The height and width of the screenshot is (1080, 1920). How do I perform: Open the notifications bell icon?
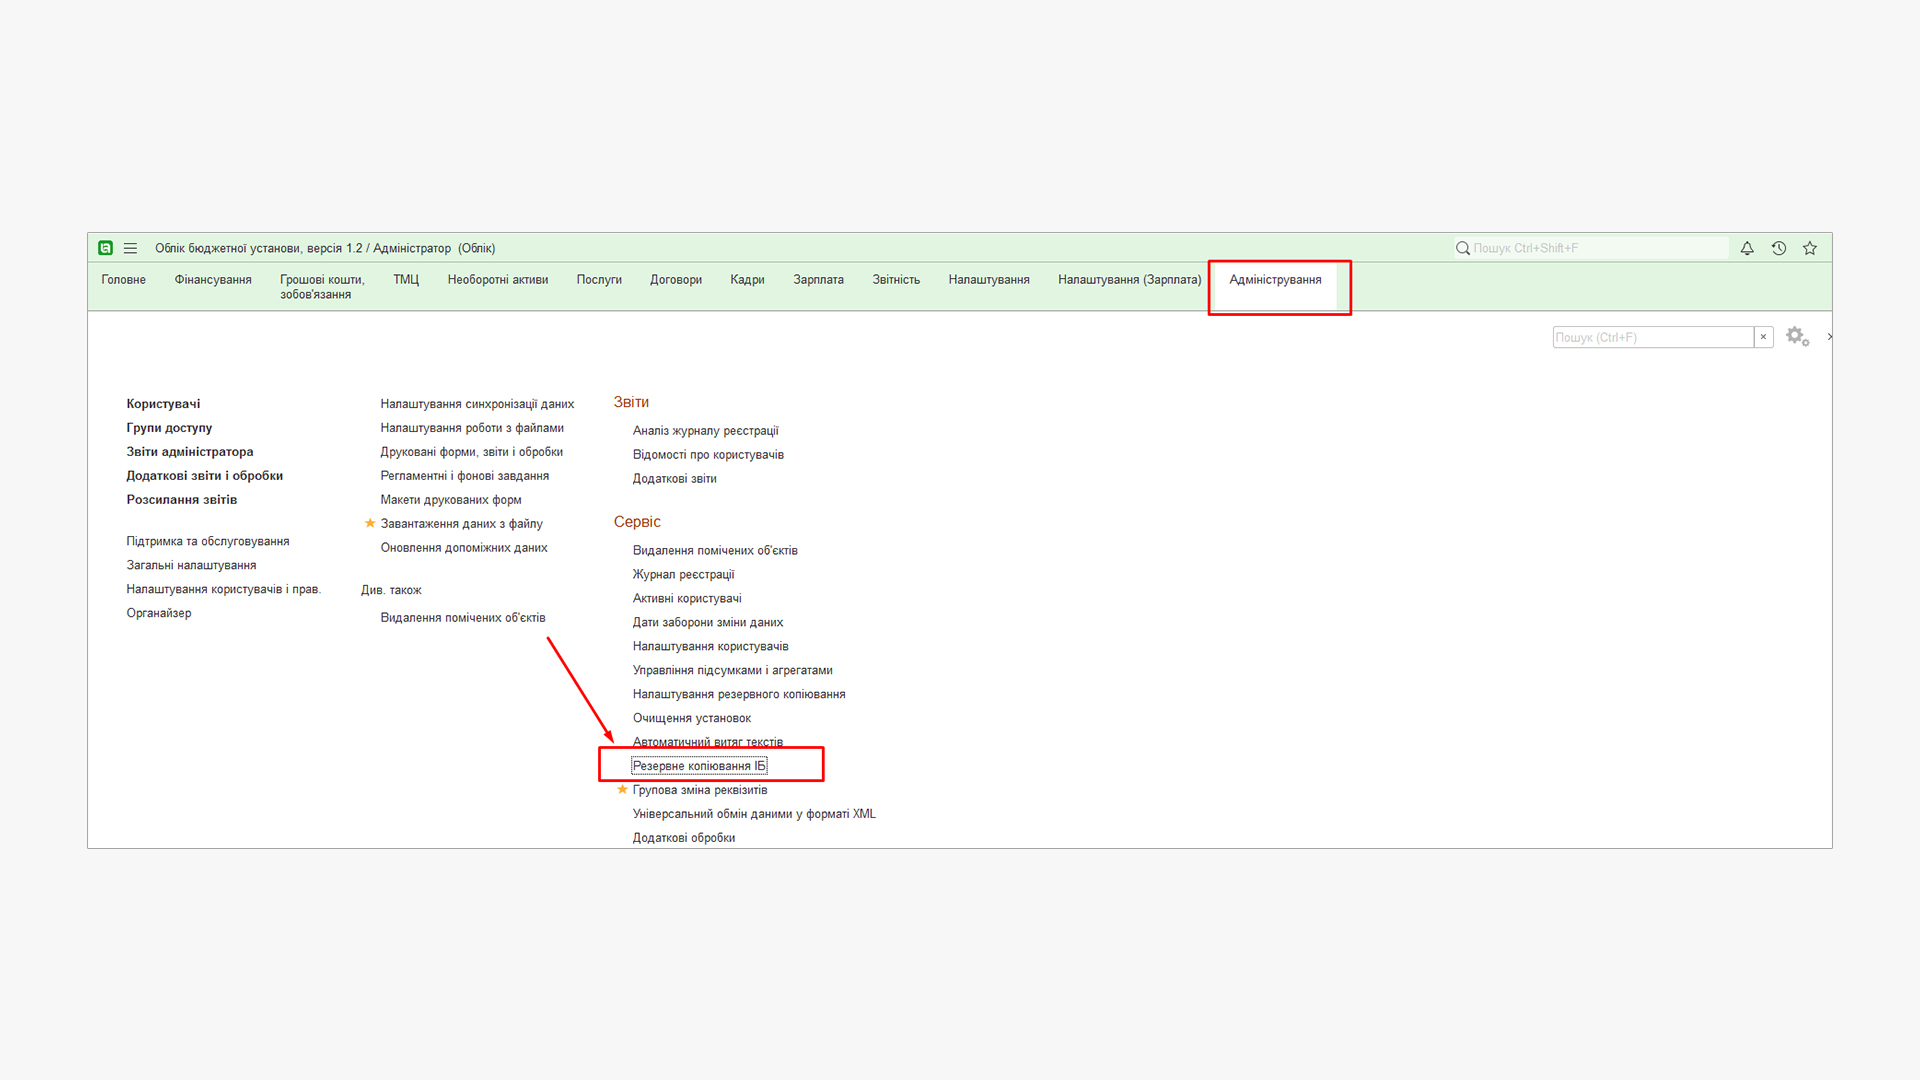click(x=1747, y=248)
